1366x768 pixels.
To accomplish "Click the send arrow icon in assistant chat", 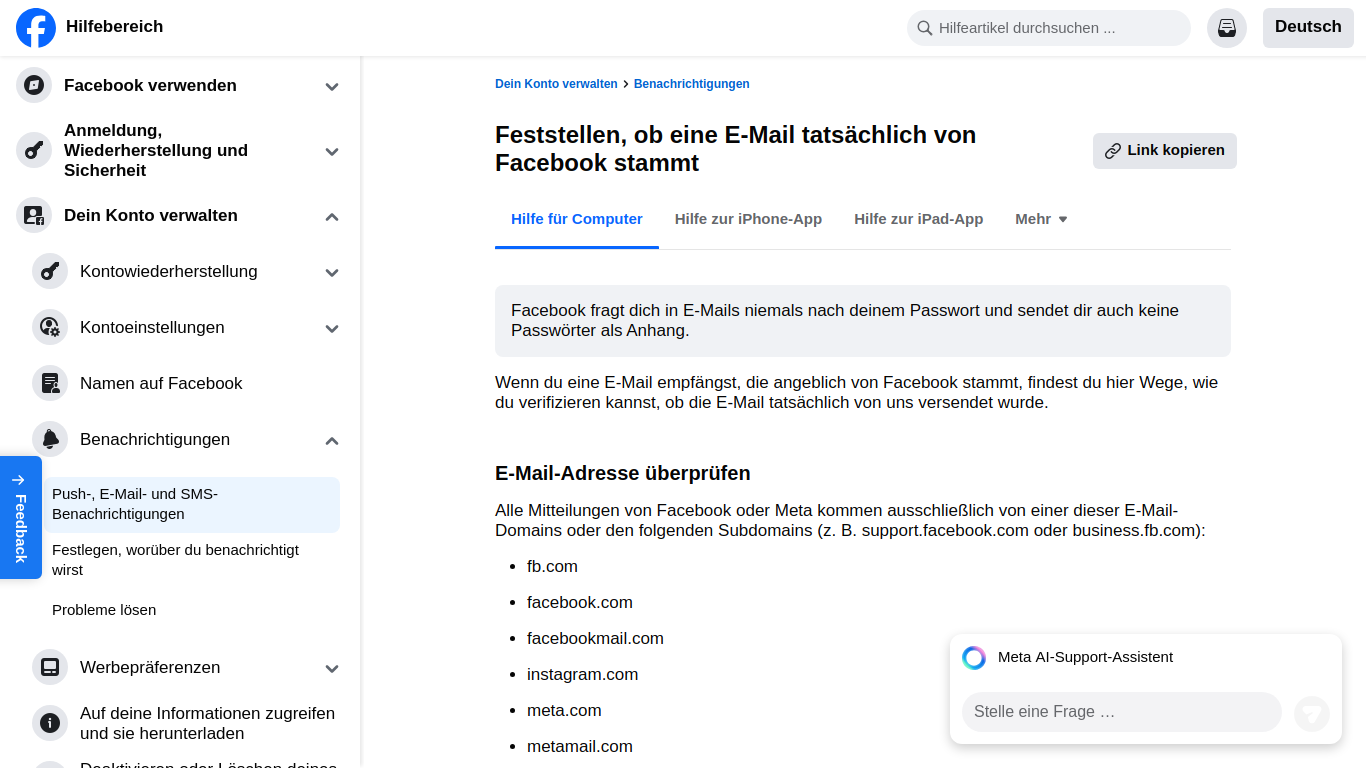I will [1312, 713].
